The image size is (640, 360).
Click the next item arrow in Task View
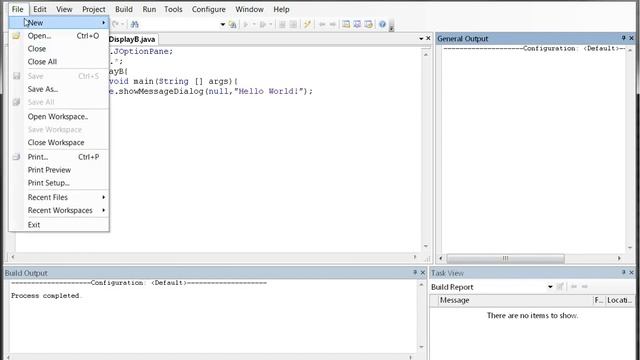584,287
